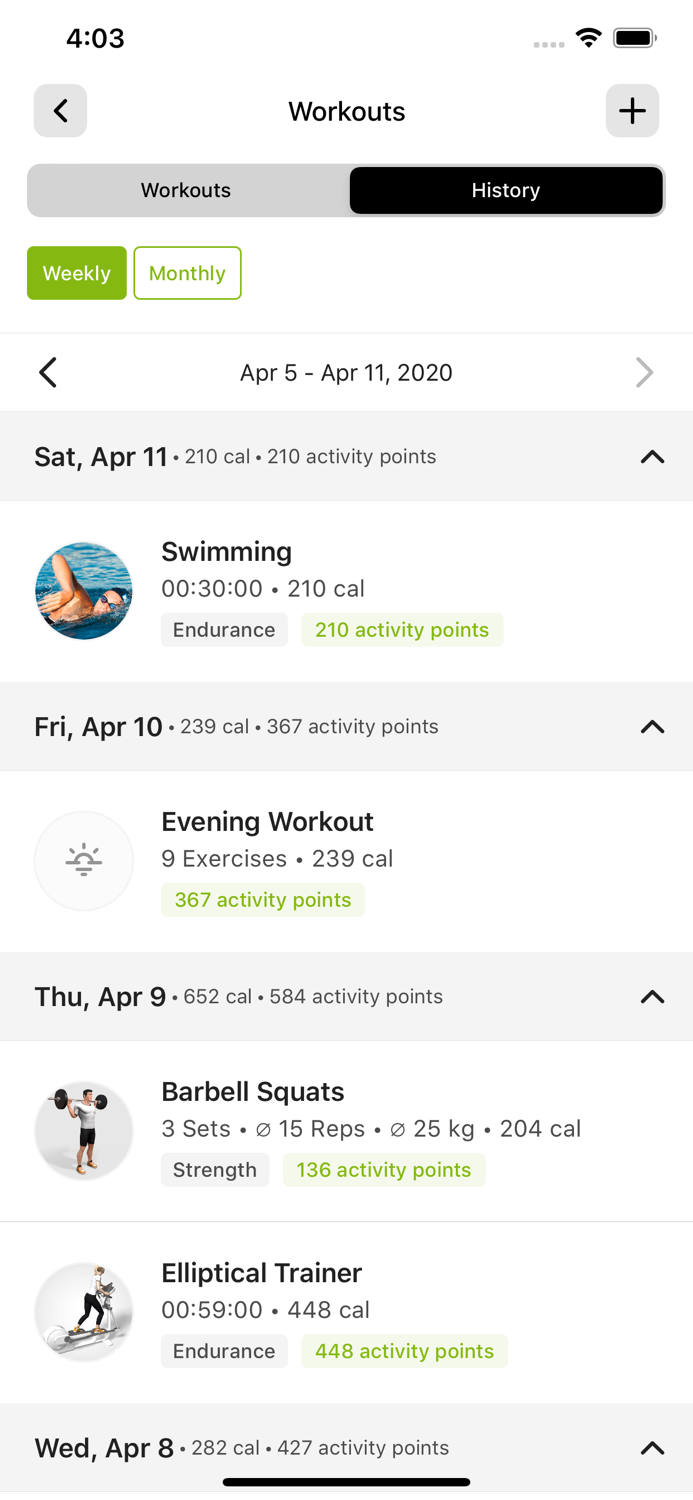Go to previous week with left chevron
This screenshot has width=693, height=1500.
[47, 372]
